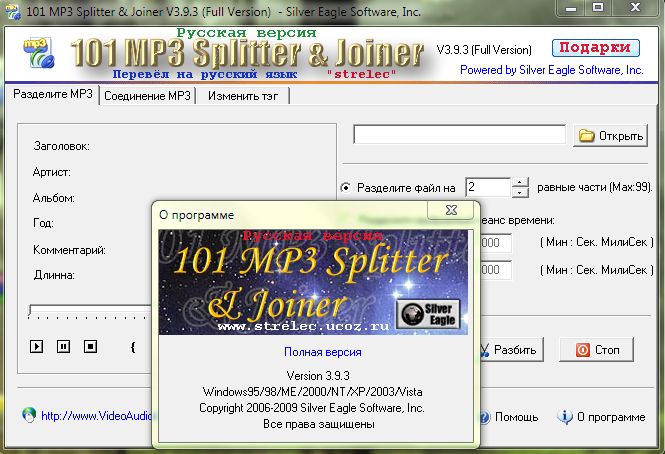Click the file path input field

tap(459, 134)
